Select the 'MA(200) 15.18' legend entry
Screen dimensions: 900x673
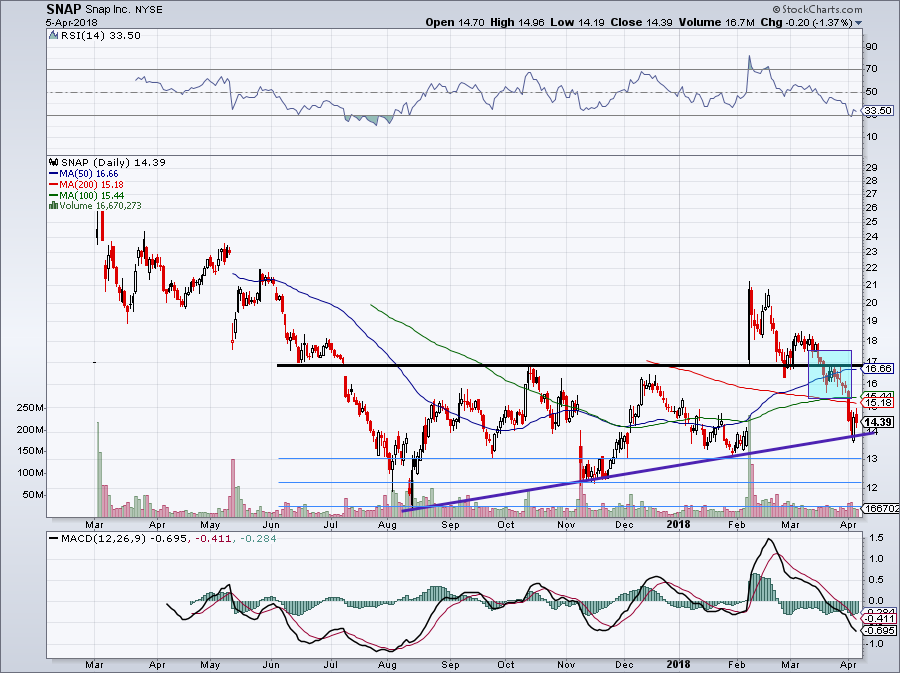point(87,184)
